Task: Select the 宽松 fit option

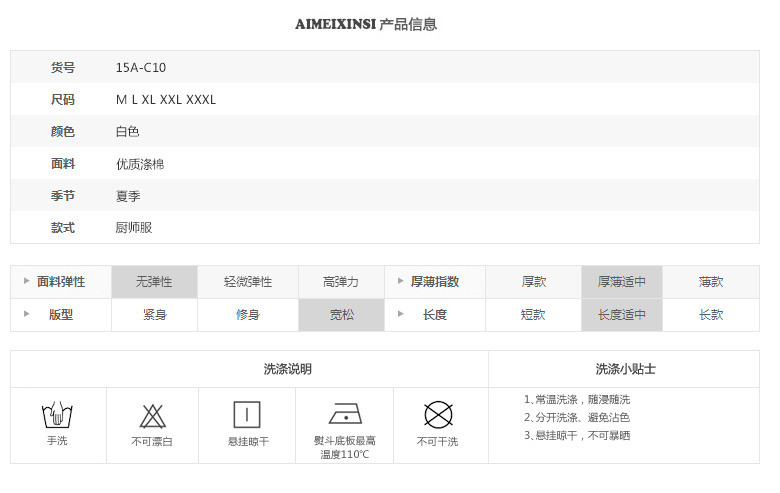Action: pos(341,315)
